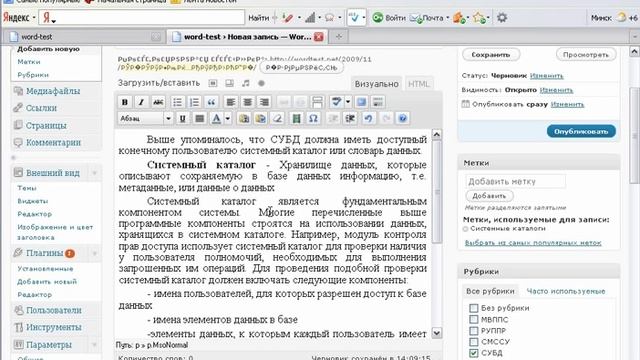
Task: Expand the 'Параметры' menu arrow
Action: pos(95,345)
